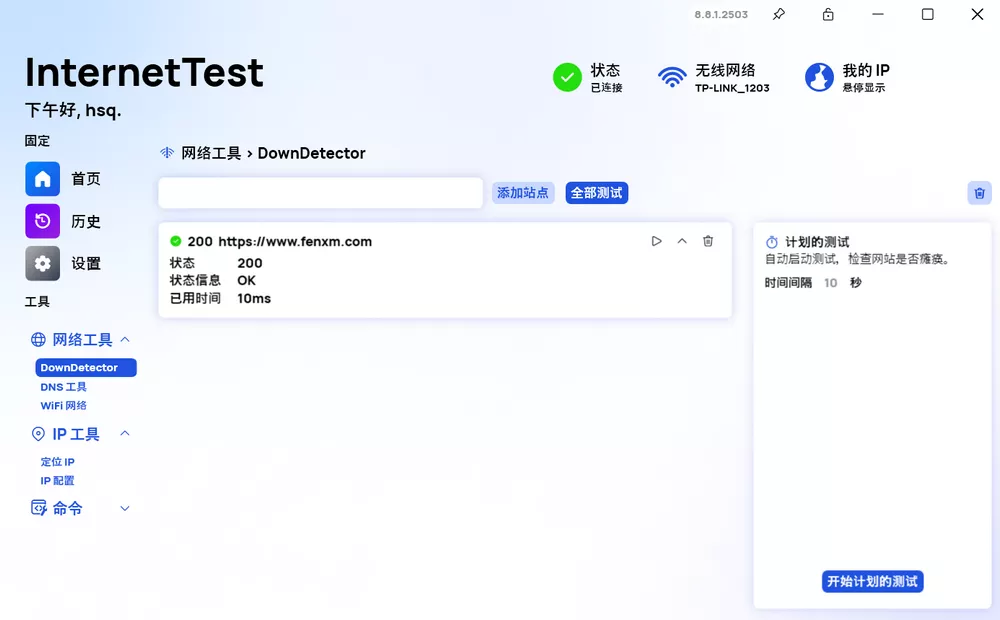The image size is (1000, 620).
Task: Delete the fenxm.com site entry
Action: point(708,241)
